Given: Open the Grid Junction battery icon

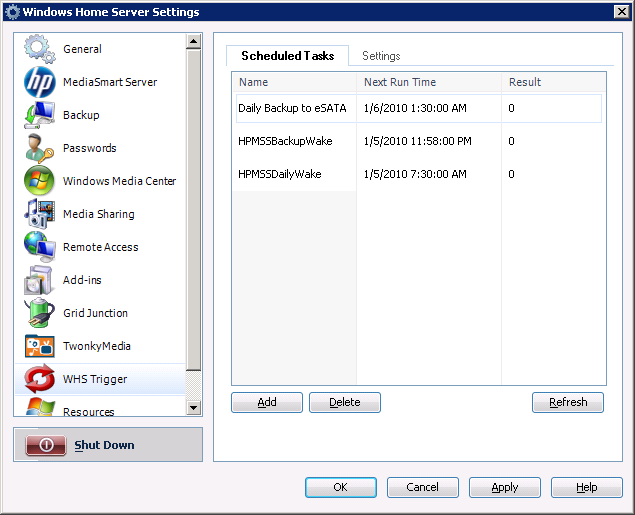Looking at the screenshot, I should tap(39, 313).
